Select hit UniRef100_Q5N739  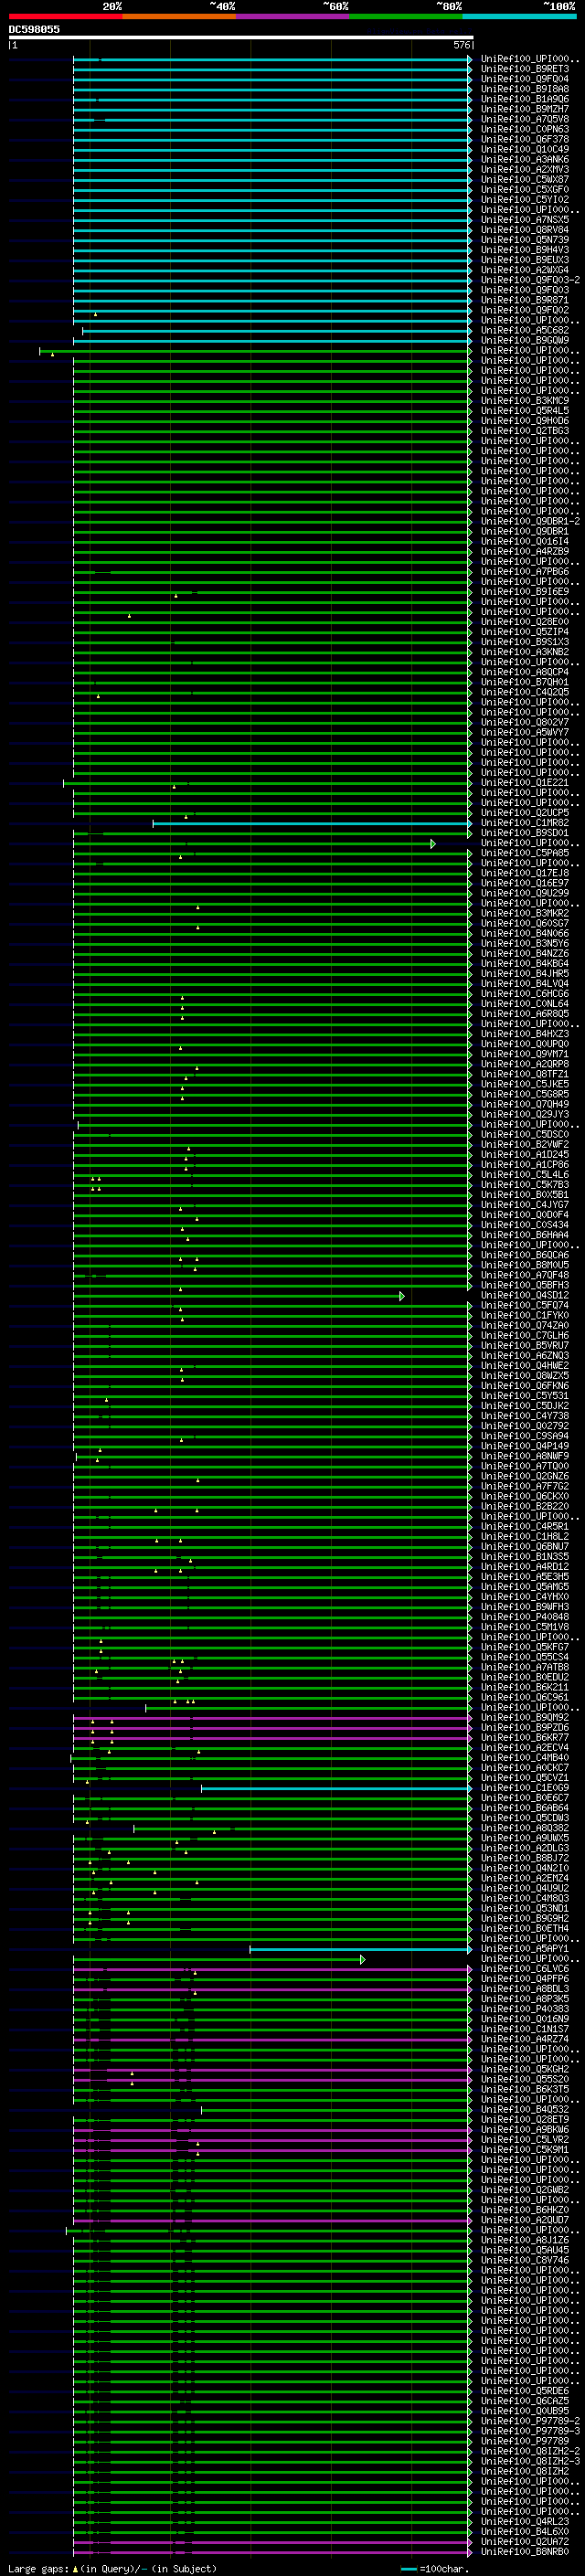(x=525, y=240)
